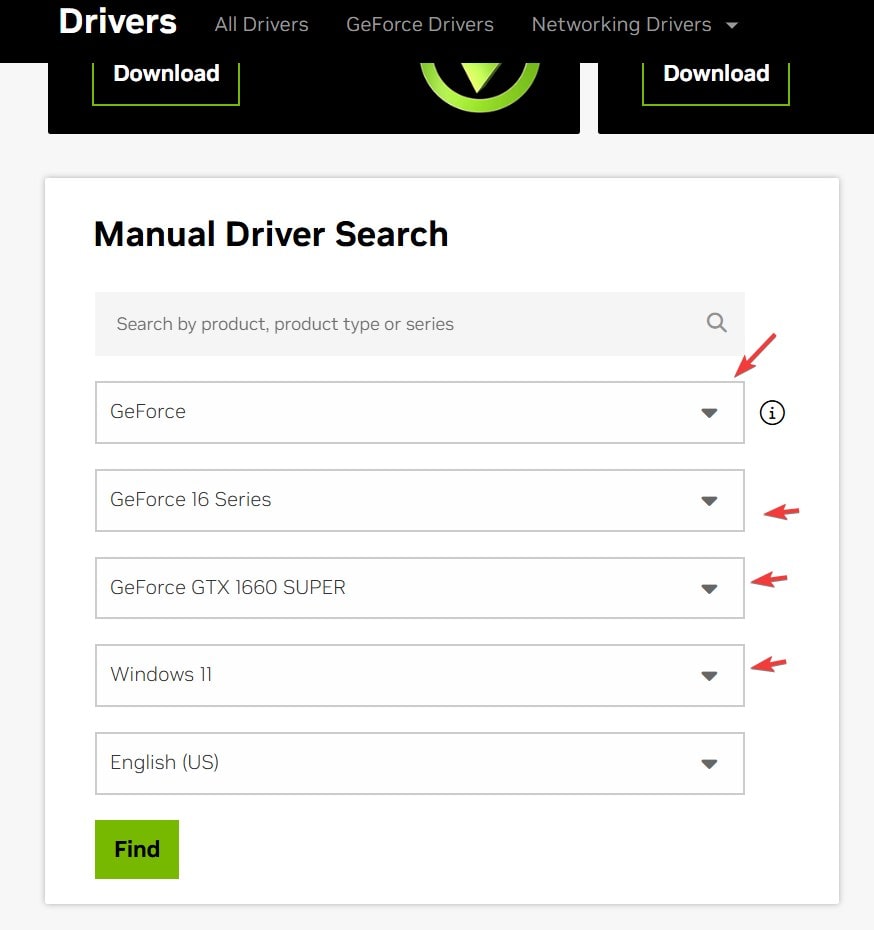The height and width of the screenshot is (930, 874).
Task: Open the product type info icon
Action: click(x=772, y=412)
